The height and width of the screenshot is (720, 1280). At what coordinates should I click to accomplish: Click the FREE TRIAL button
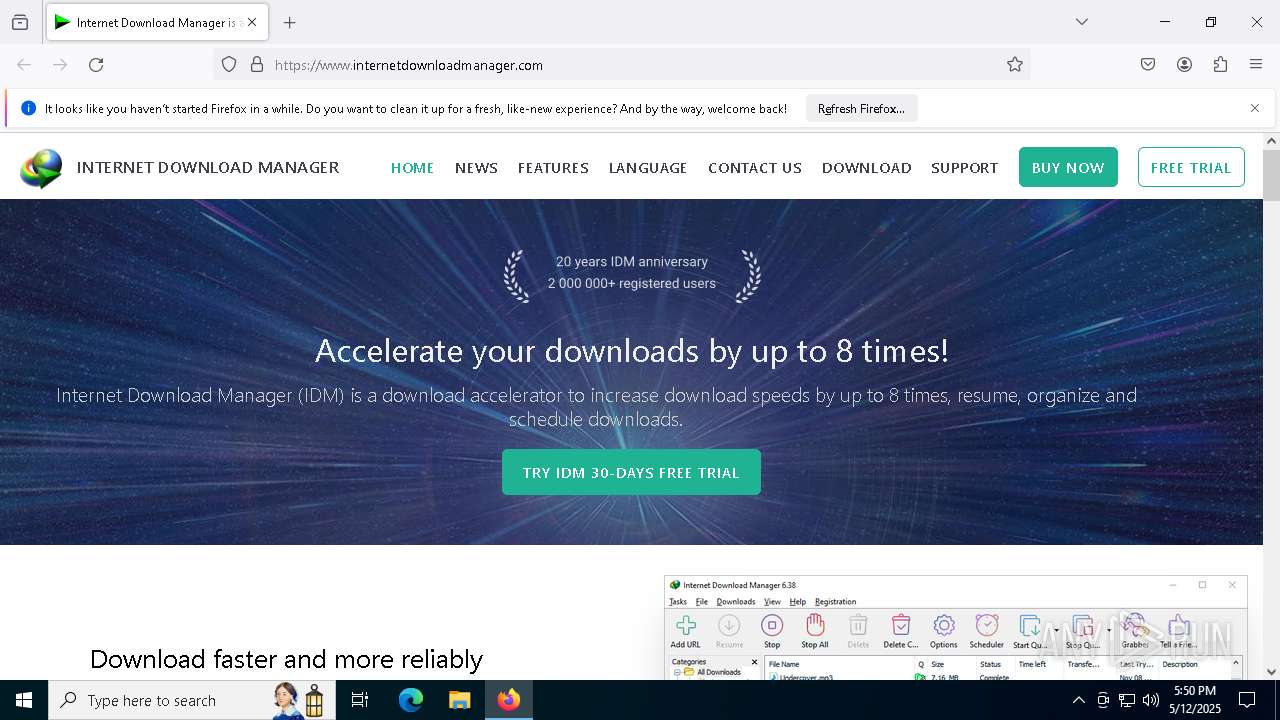[1191, 167]
